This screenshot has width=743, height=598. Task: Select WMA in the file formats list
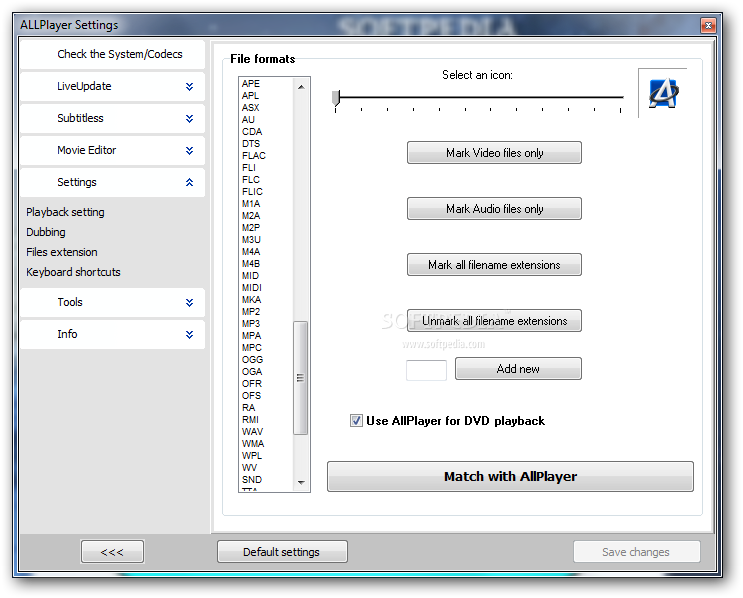coord(253,444)
